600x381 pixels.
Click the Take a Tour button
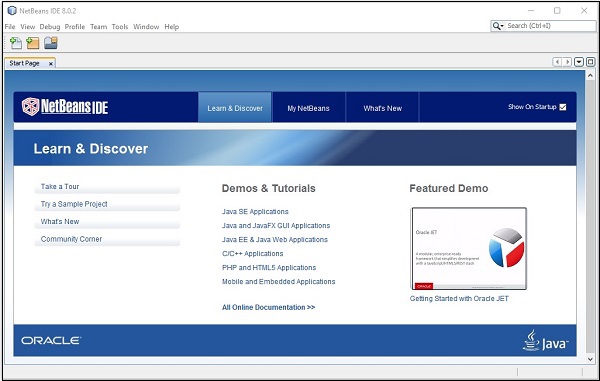tap(107, 187)
